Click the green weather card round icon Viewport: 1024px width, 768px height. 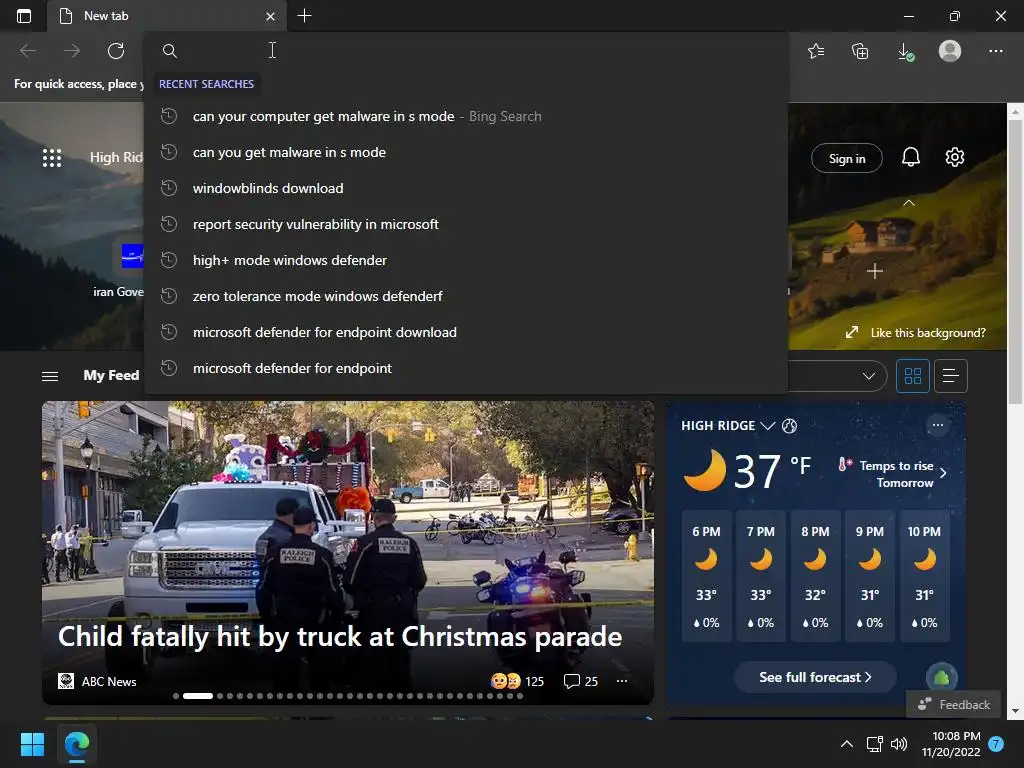[941, 678]
